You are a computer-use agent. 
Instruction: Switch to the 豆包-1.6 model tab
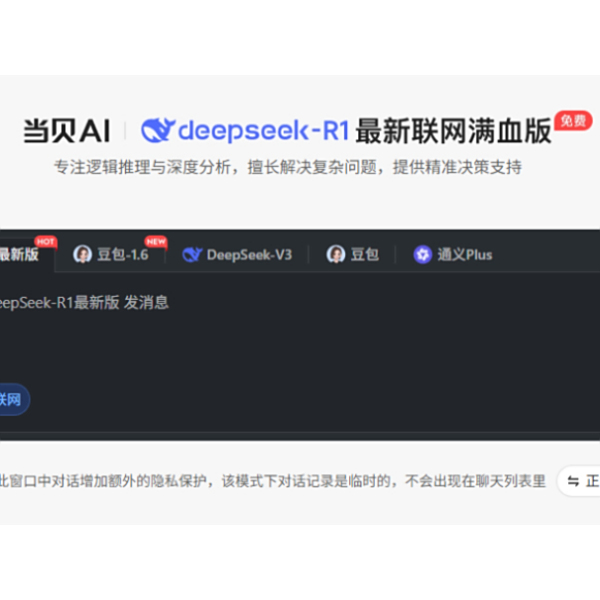click(x=111, y=254)
